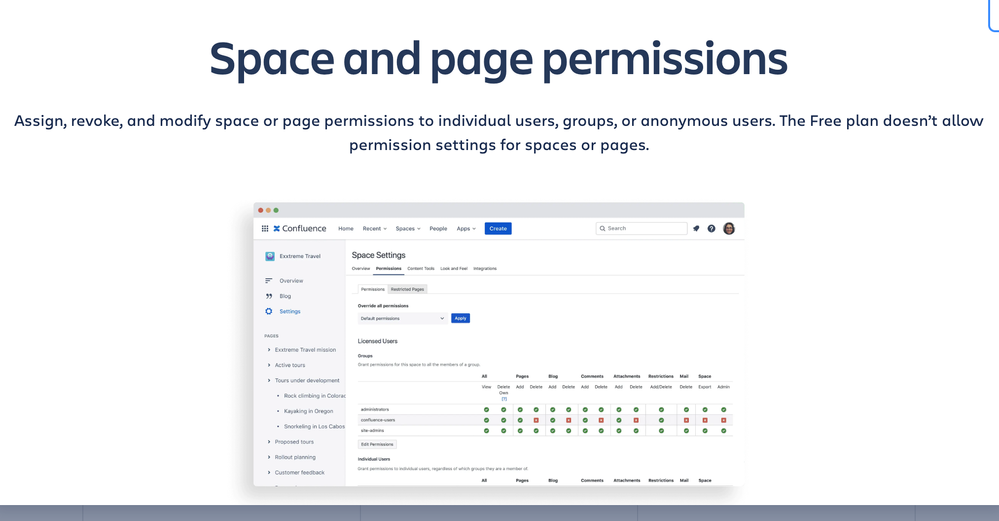Click confluence-users Pages Add green check
Viewport: 999px width, 521px height.
coord(520,420)
